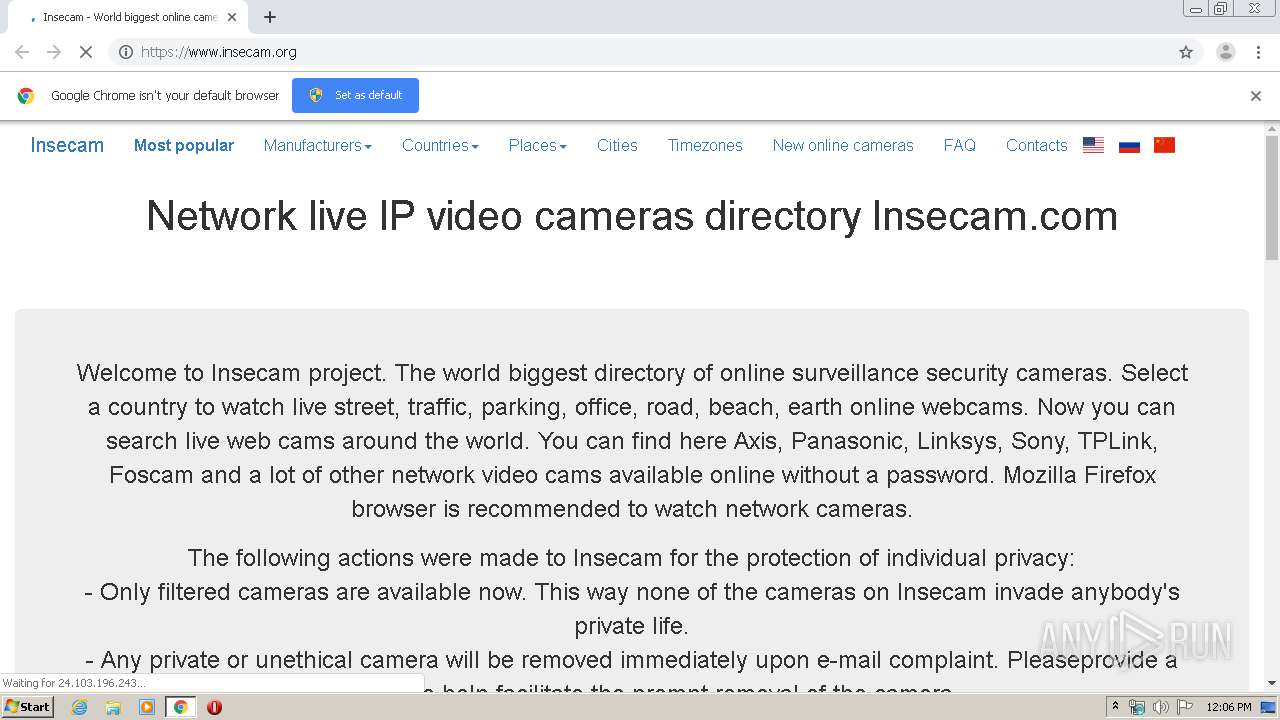Go to New online cameras
The height and width of the screenshot is (720, 1280).
(x=843, y=145)
